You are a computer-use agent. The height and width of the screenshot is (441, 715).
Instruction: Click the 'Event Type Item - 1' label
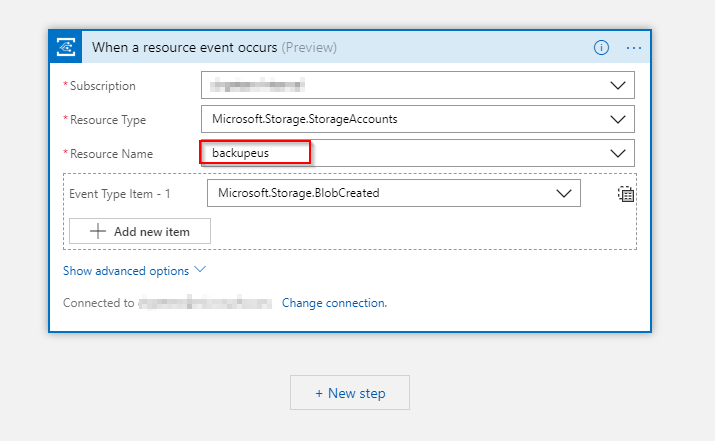pos(120,194)
